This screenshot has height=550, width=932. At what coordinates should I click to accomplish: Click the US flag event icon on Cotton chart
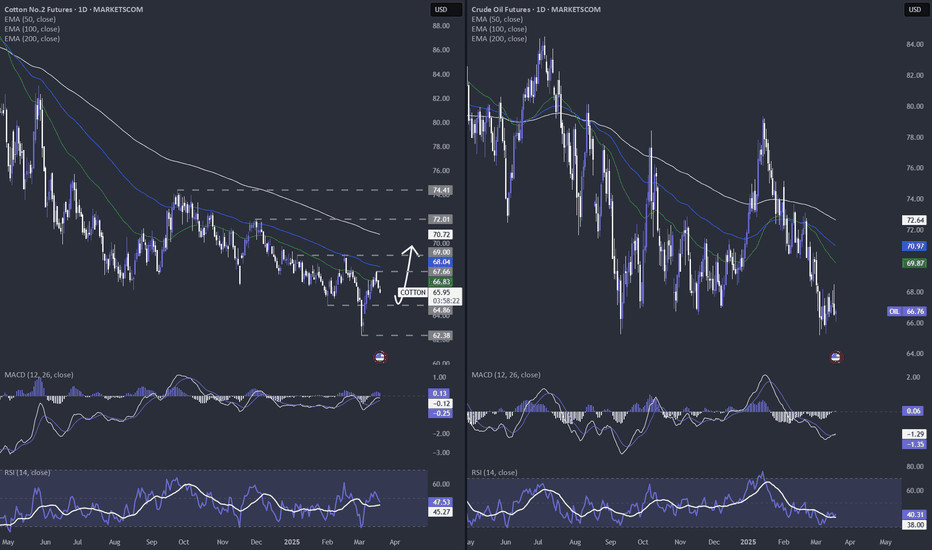click(380, 356)
